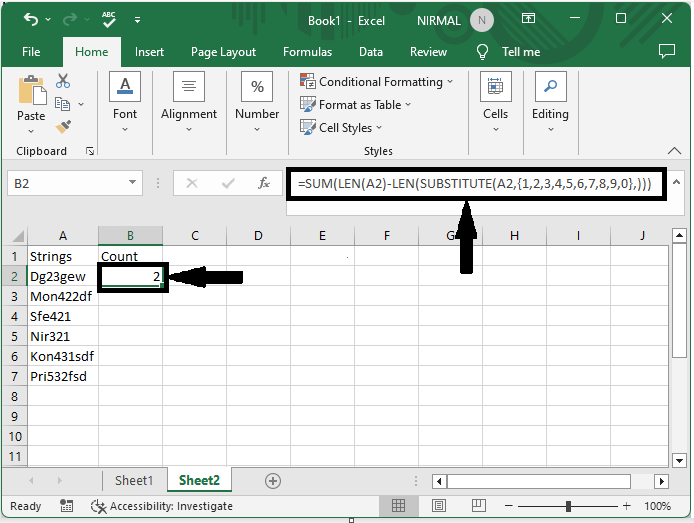
Task: Click the macro recording status icon
Action: 66,506
